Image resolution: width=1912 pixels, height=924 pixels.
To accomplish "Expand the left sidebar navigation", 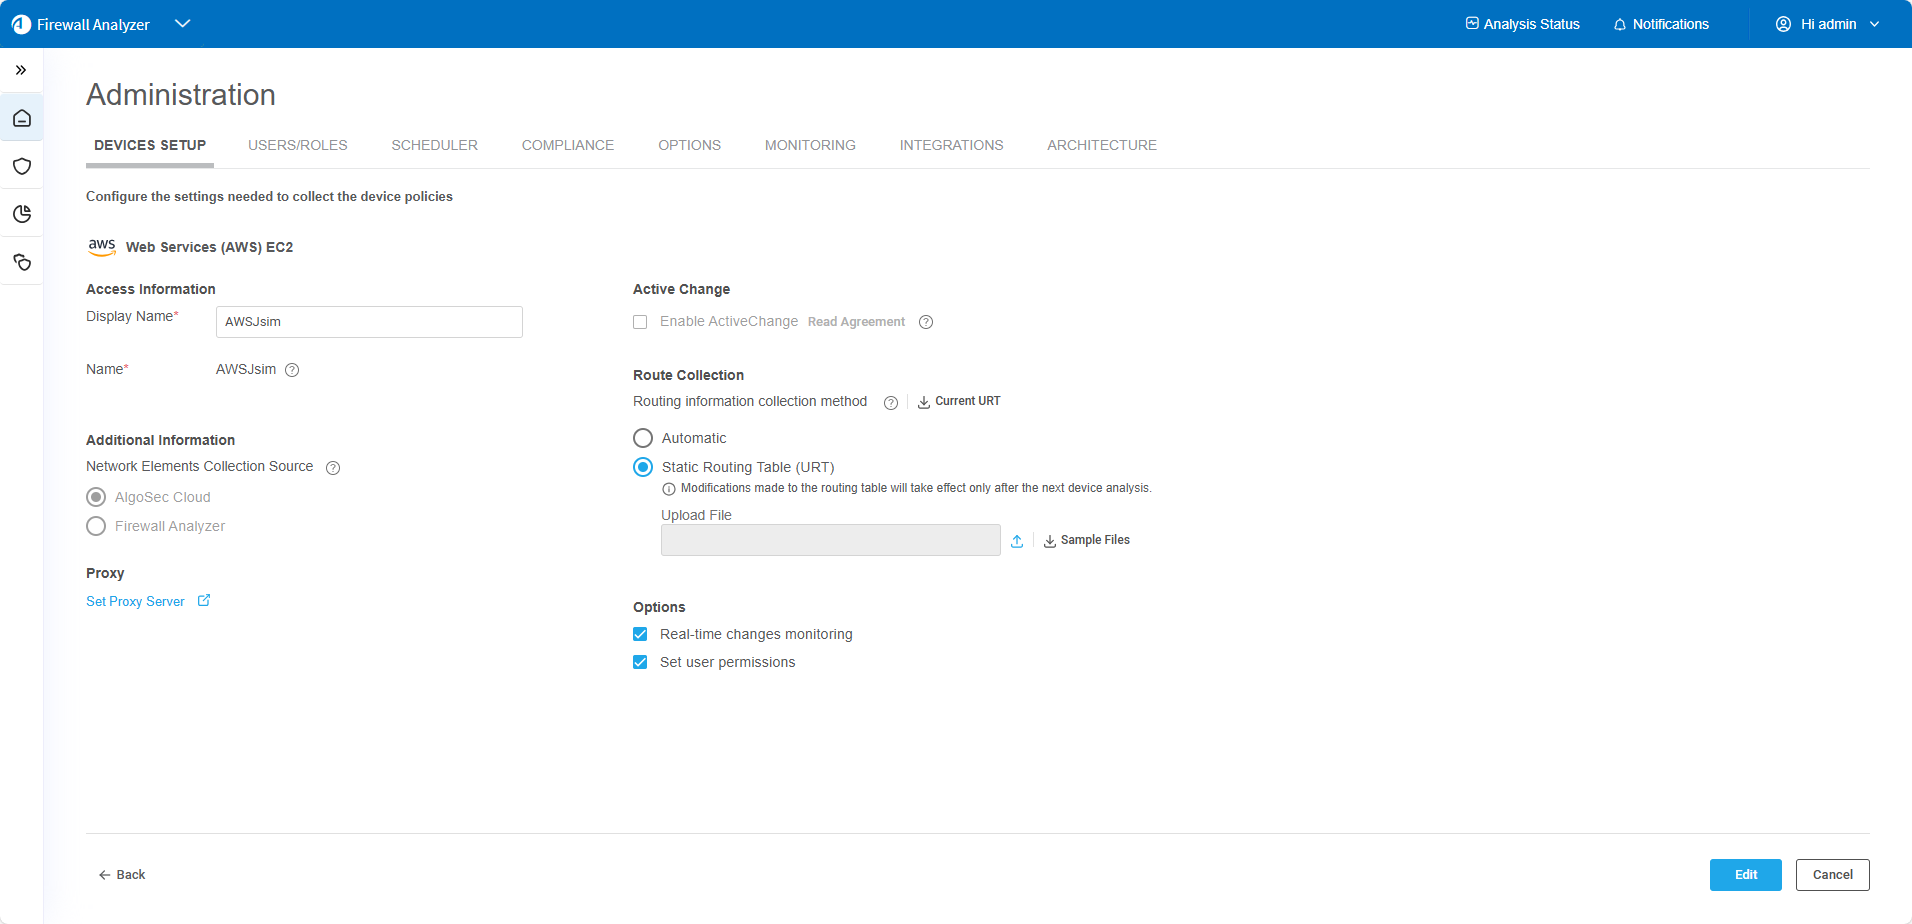I will (x=21, y=70).
